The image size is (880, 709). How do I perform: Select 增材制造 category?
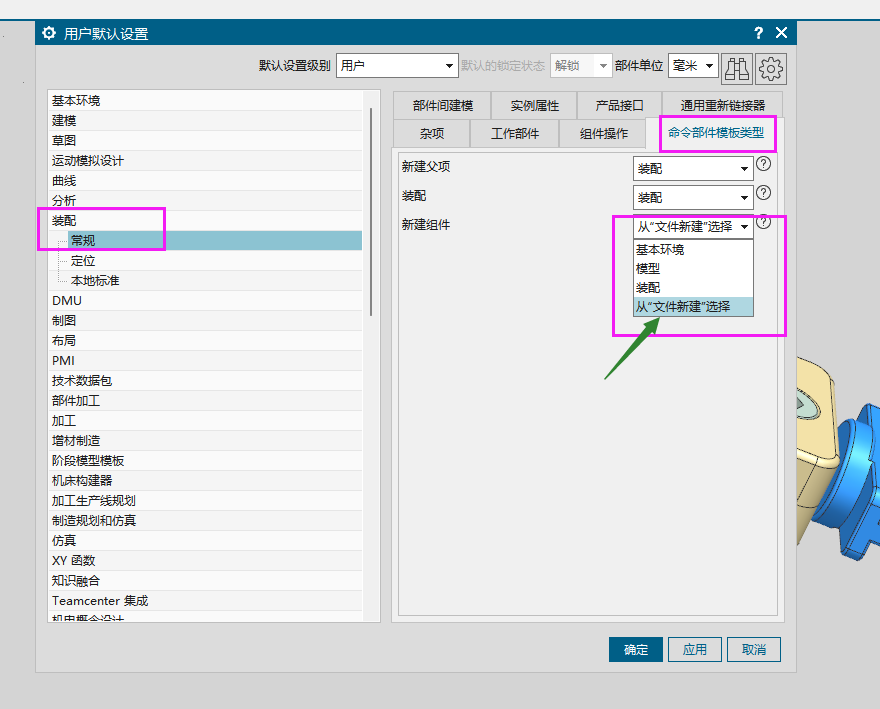click(x=205, y=441)
